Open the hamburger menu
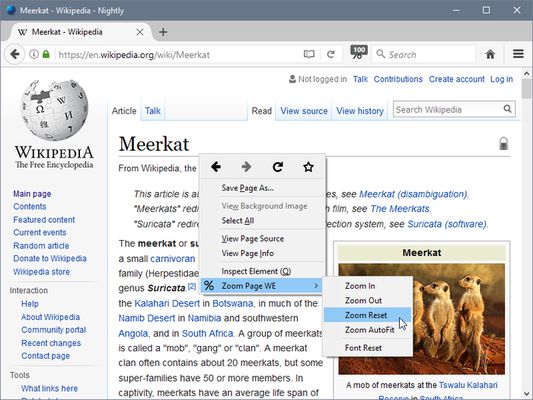The height and width of the screenshot is (400, 533). click(x=518, y=54)
